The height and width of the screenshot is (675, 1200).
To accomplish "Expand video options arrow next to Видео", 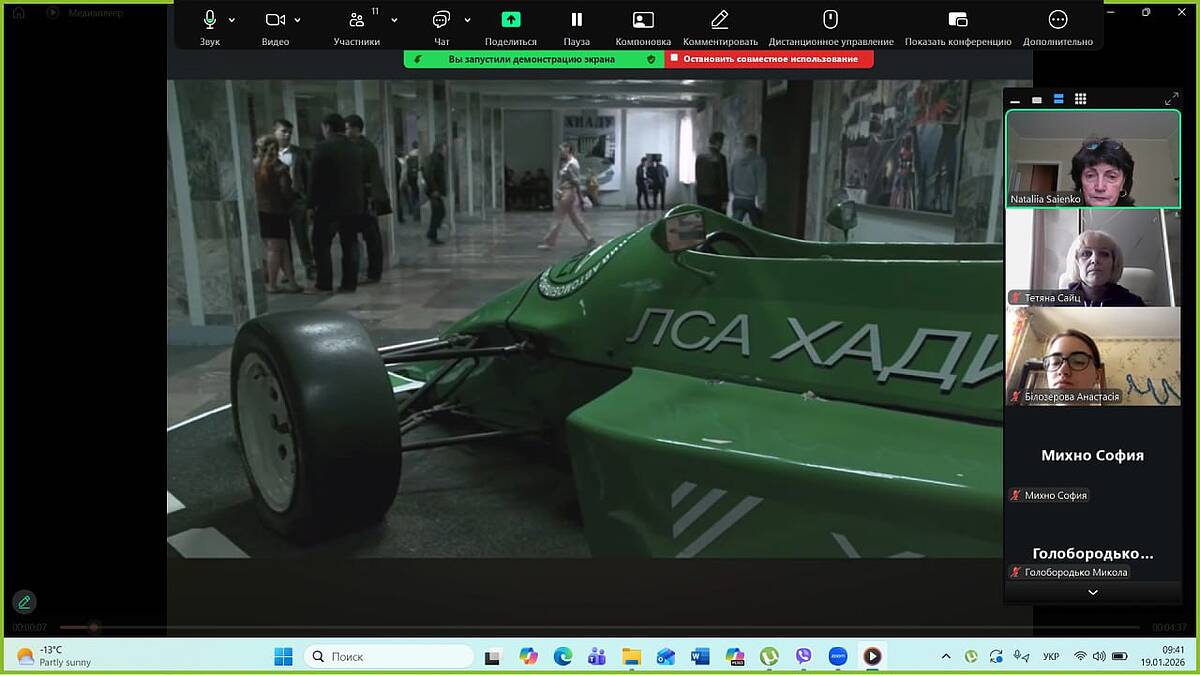I will tap(297, 20).
